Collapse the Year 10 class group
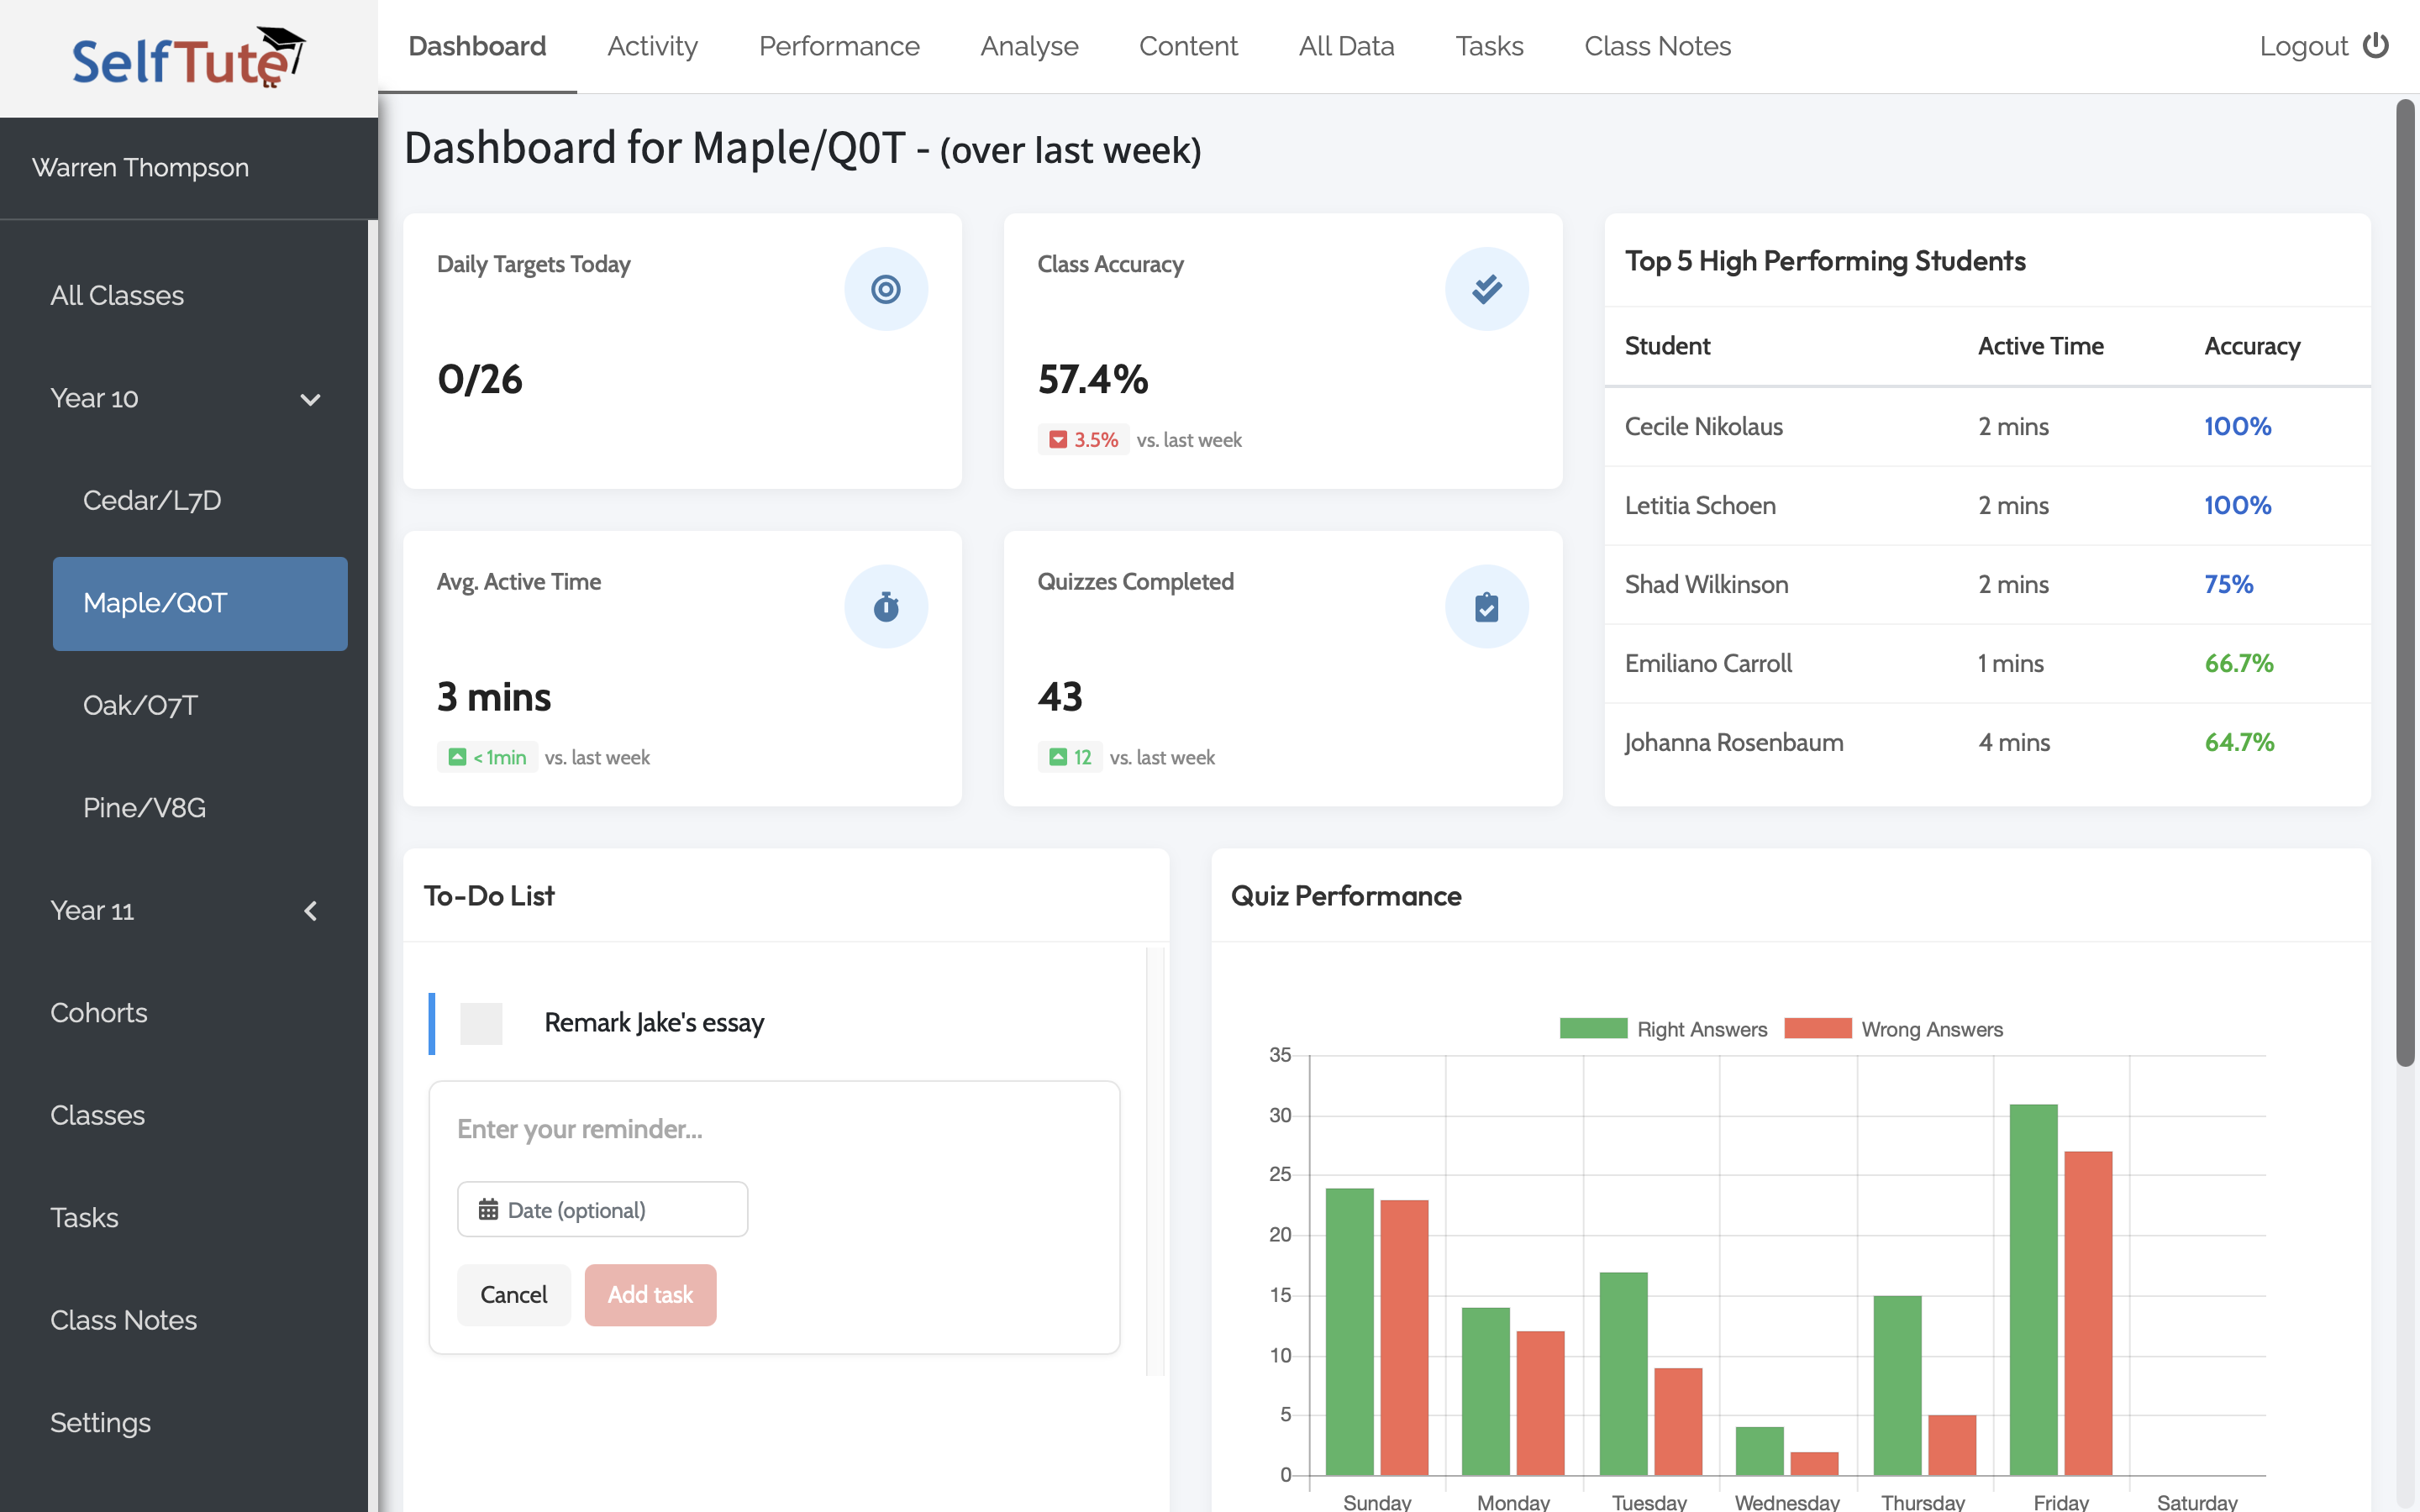Screen dimensions: 2420x1512 tap(310, 399)
